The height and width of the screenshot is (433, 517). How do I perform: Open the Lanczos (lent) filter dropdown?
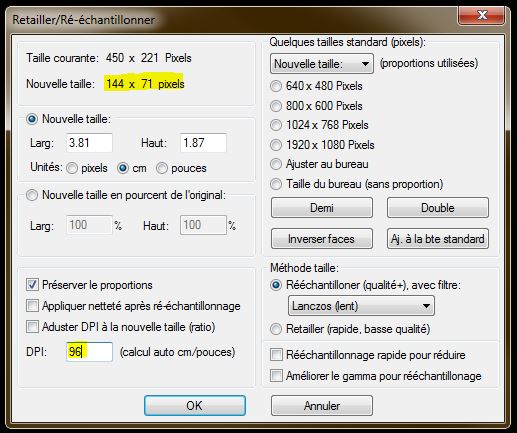[361, 306]
